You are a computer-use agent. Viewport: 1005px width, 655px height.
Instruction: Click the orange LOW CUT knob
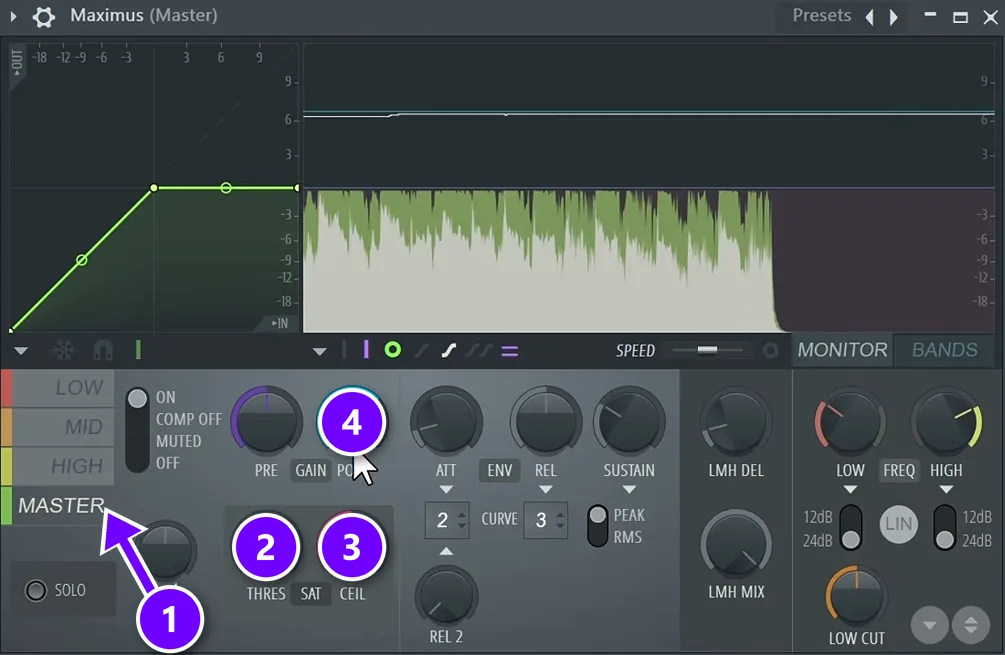tap(856, 596)
